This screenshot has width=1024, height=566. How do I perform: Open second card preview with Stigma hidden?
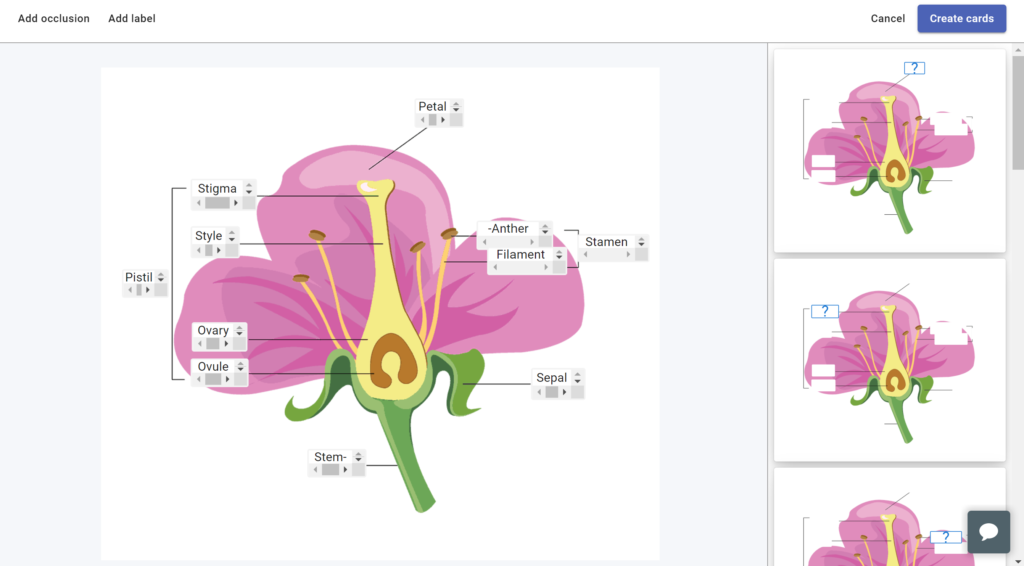(889, 360)
